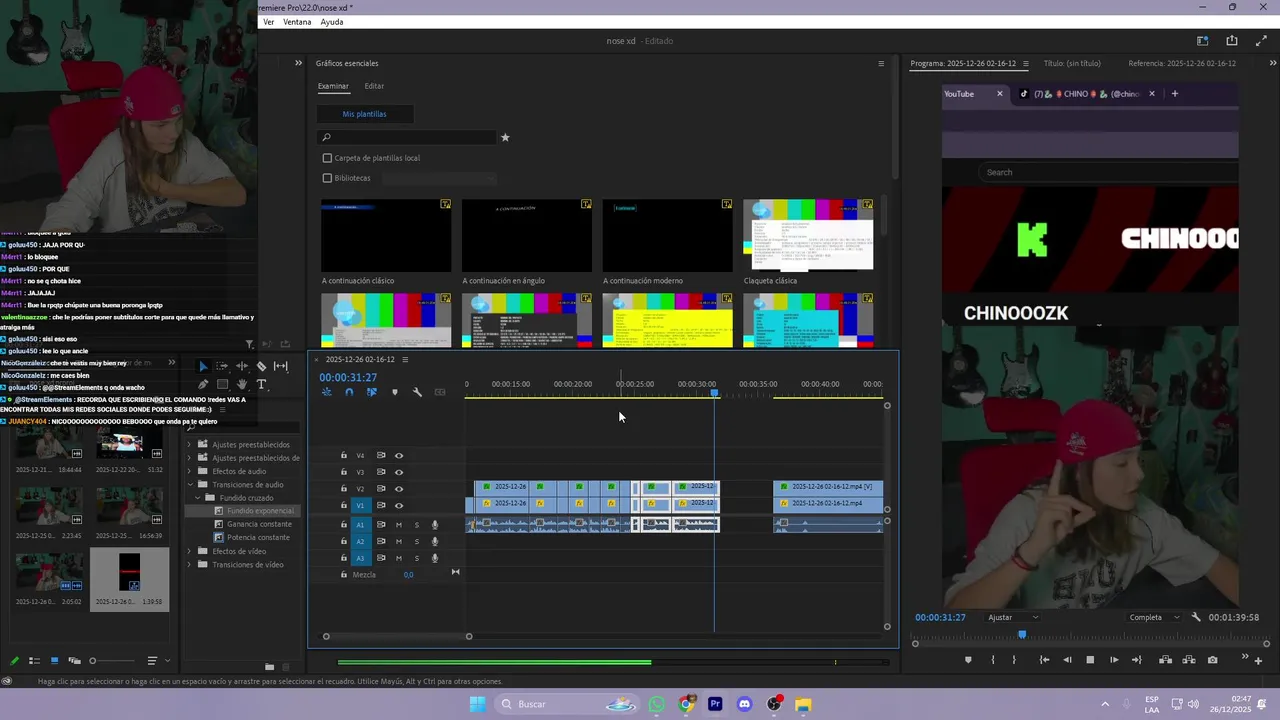Toggle linked selection in timeline

point(372,392)
